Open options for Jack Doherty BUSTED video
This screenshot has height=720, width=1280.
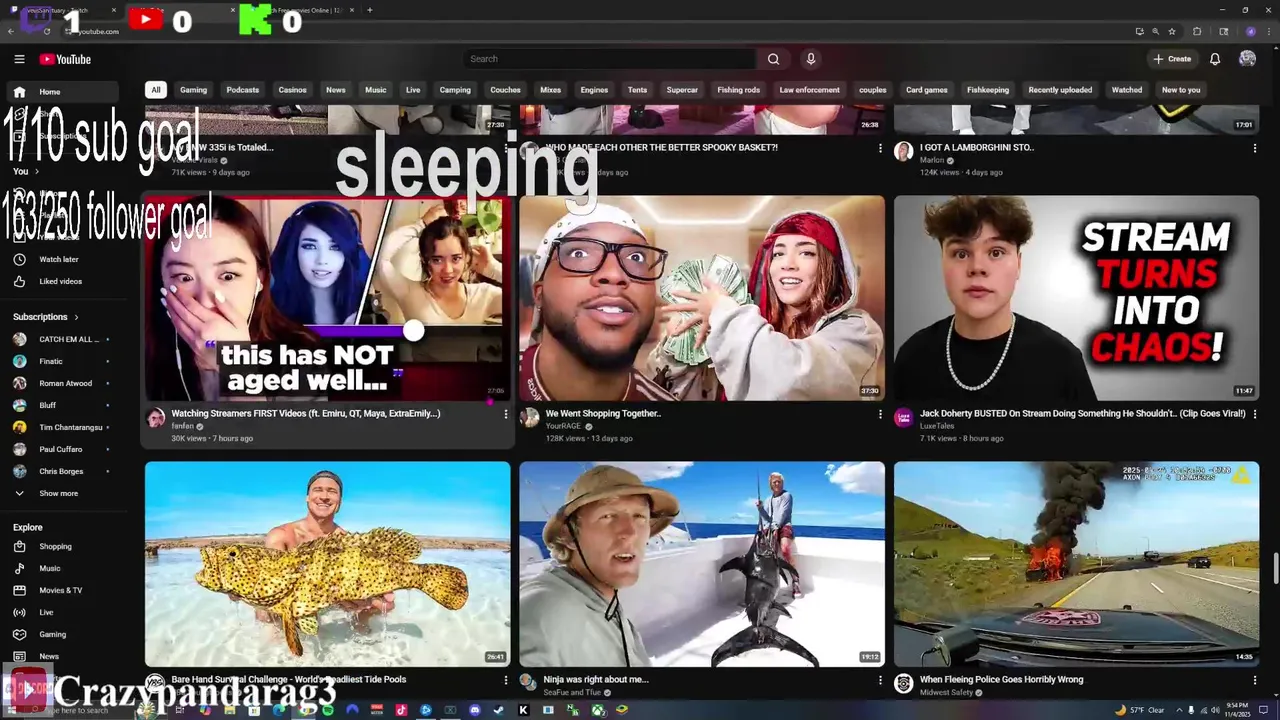coord(1254,414)
